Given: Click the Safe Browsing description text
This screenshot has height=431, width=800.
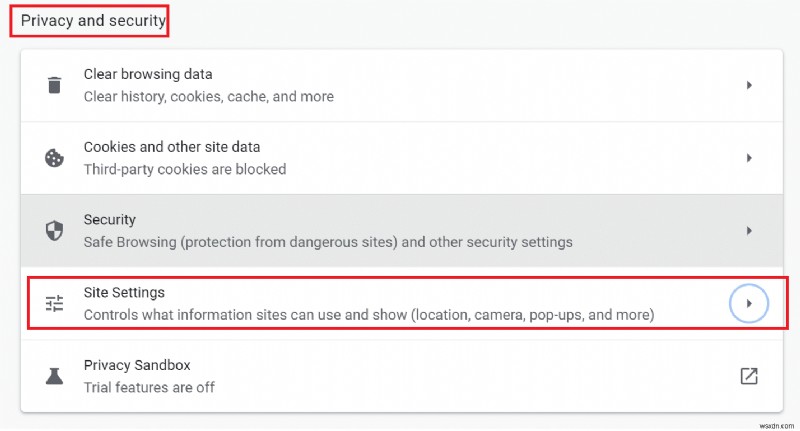Looking at the screenshot, I should 328,242.
